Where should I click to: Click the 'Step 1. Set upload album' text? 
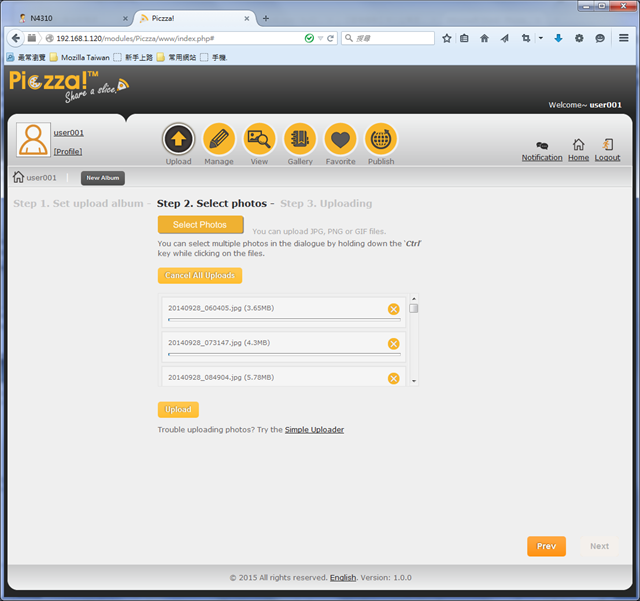(x=78, y=203)
